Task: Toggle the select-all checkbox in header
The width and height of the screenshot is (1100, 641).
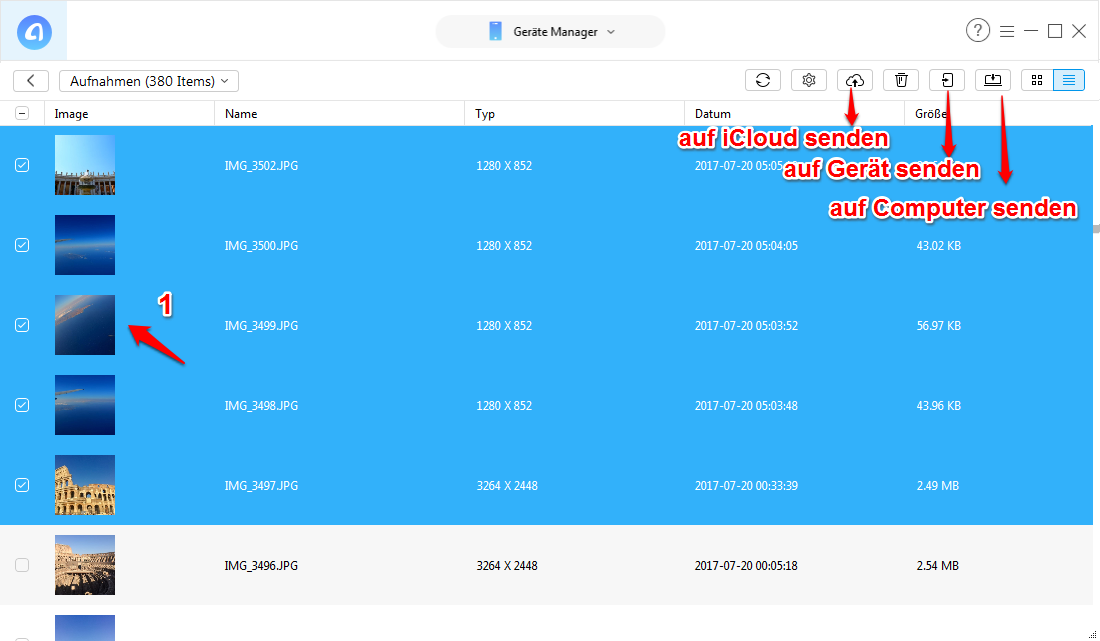Action: pos(22,114)
